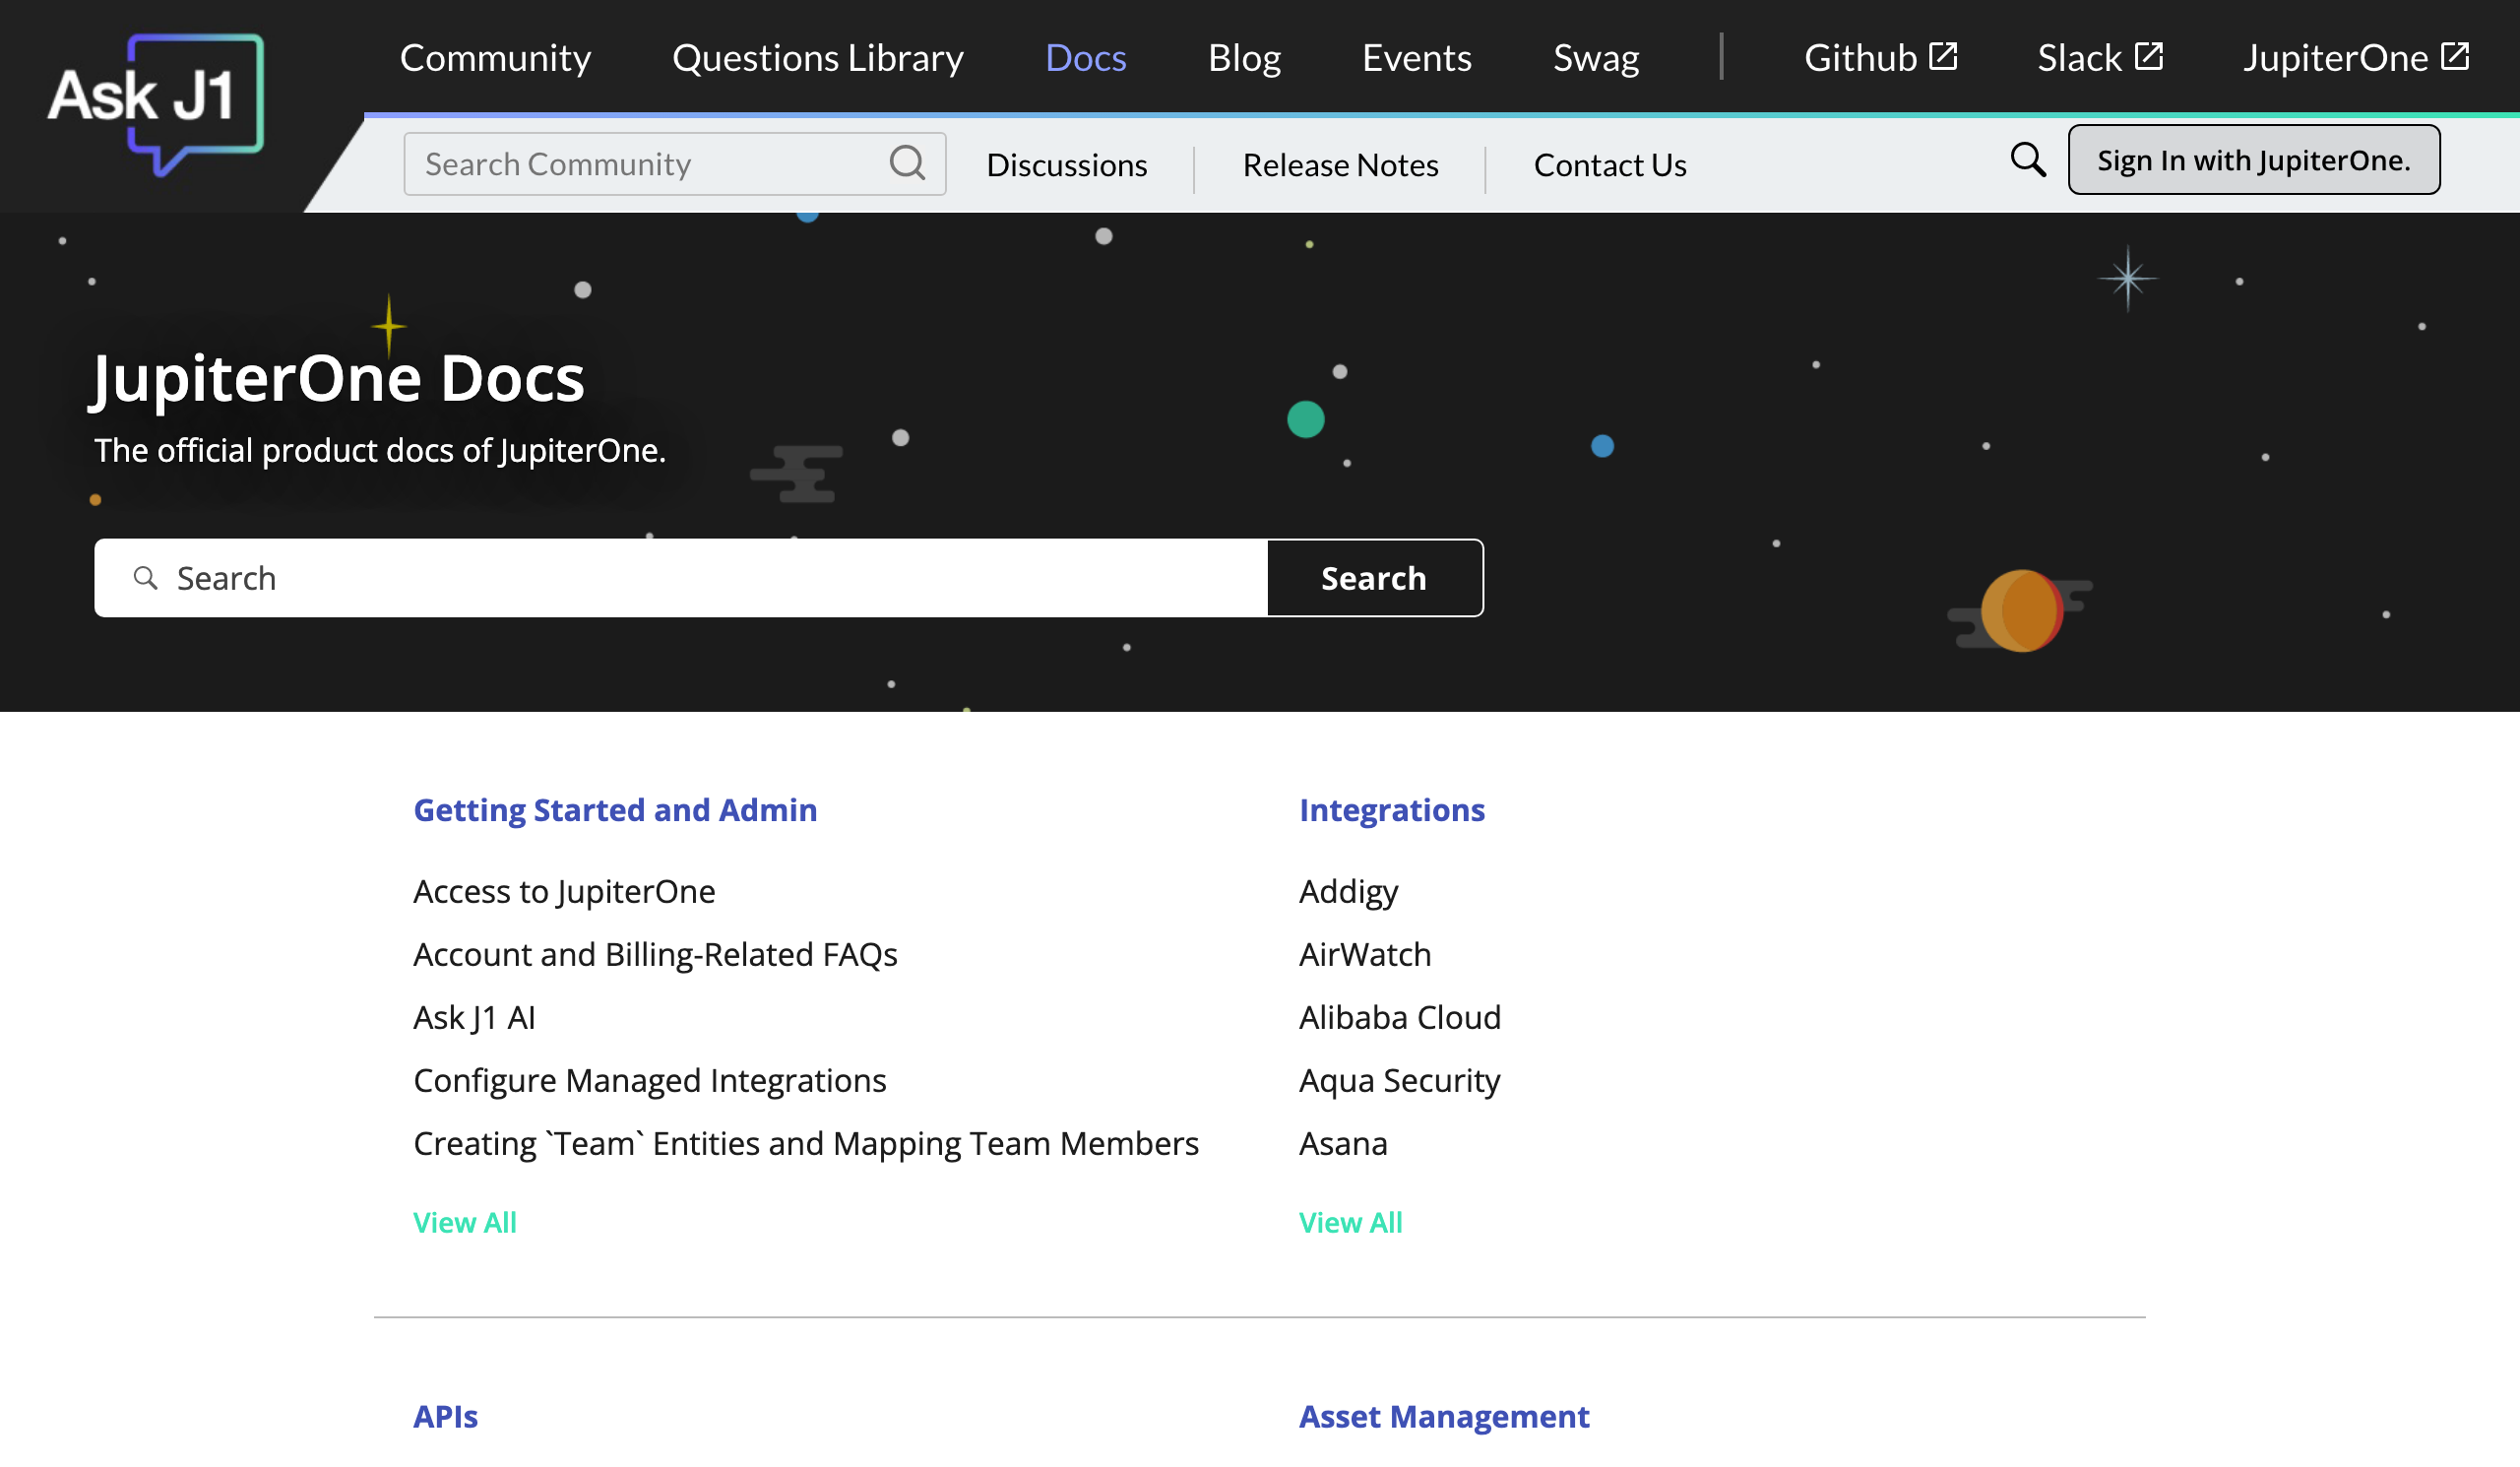Click the Ask J1 logo

point(156,103)
